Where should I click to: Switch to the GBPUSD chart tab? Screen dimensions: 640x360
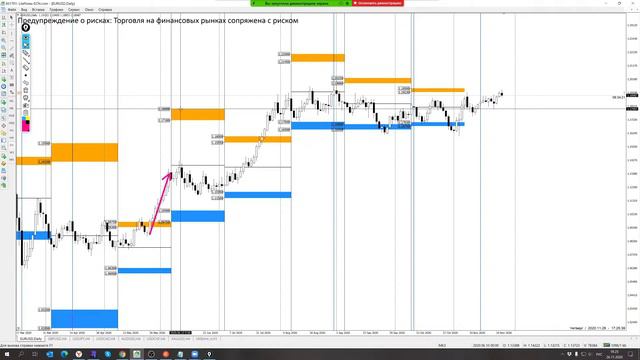[x=57, y=339]
